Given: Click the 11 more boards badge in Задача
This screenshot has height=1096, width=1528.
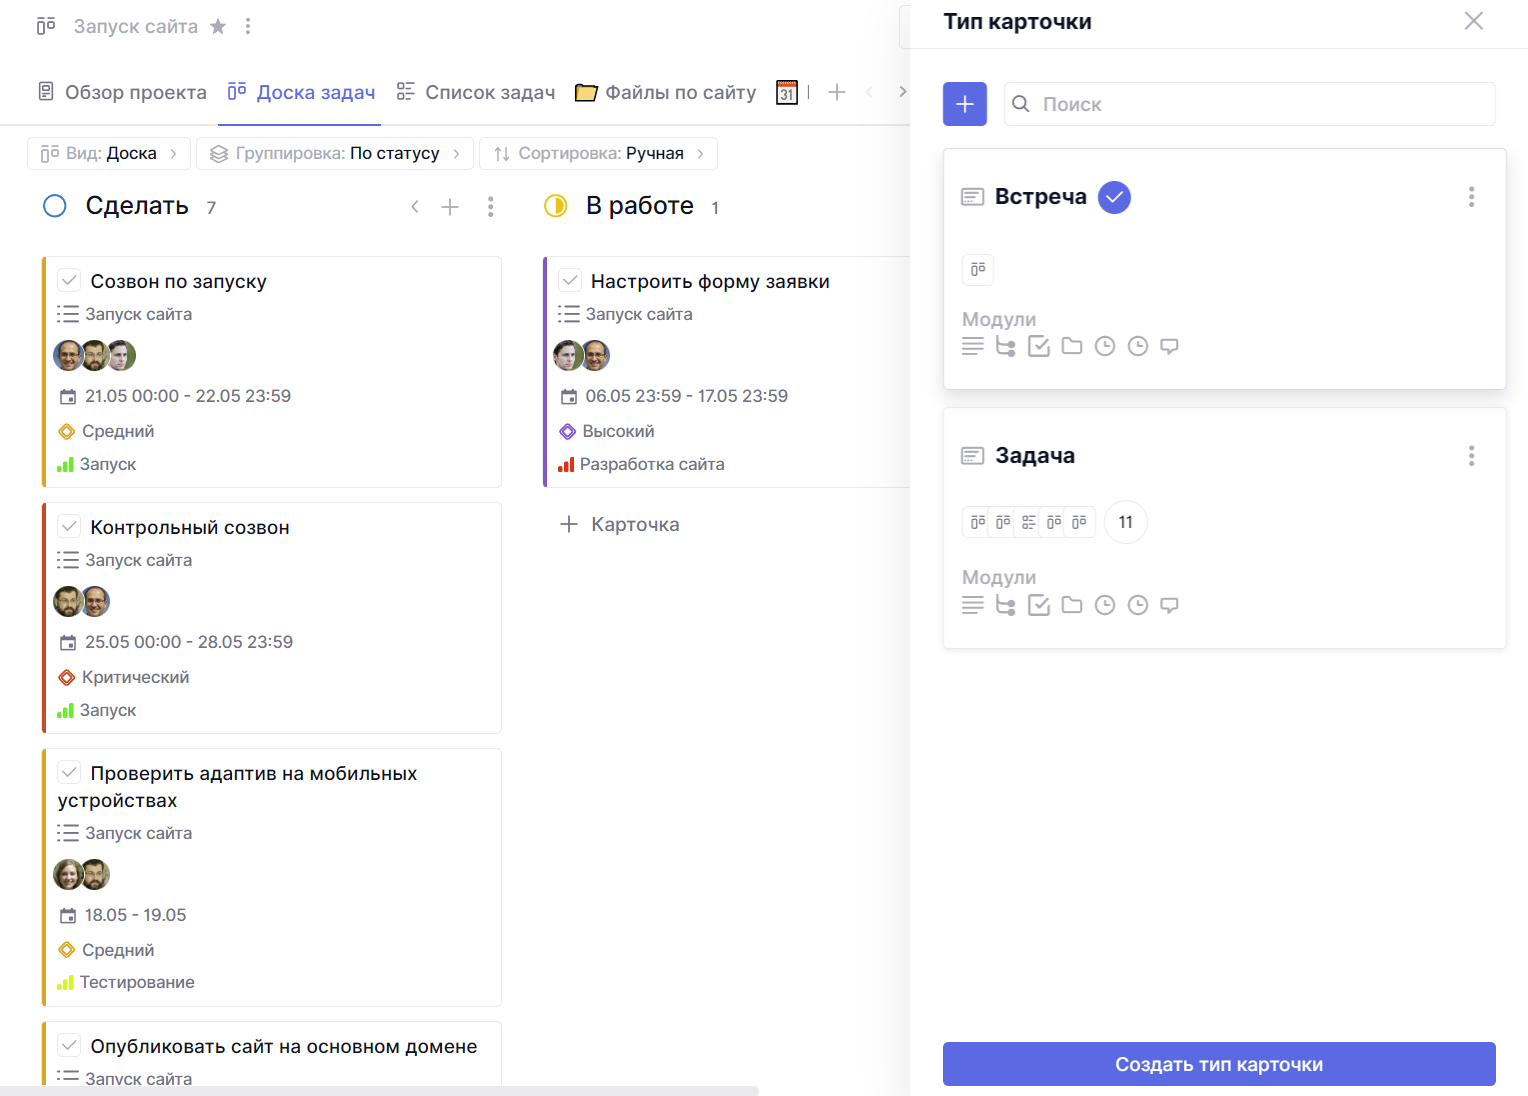Looking at the screenshot, I should point(1126,522).
